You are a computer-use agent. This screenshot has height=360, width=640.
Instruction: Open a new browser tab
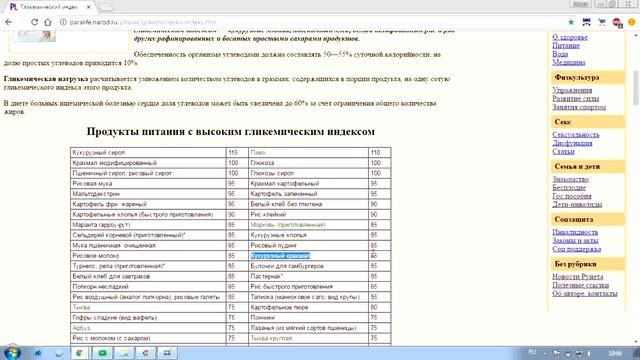[105, 6]
